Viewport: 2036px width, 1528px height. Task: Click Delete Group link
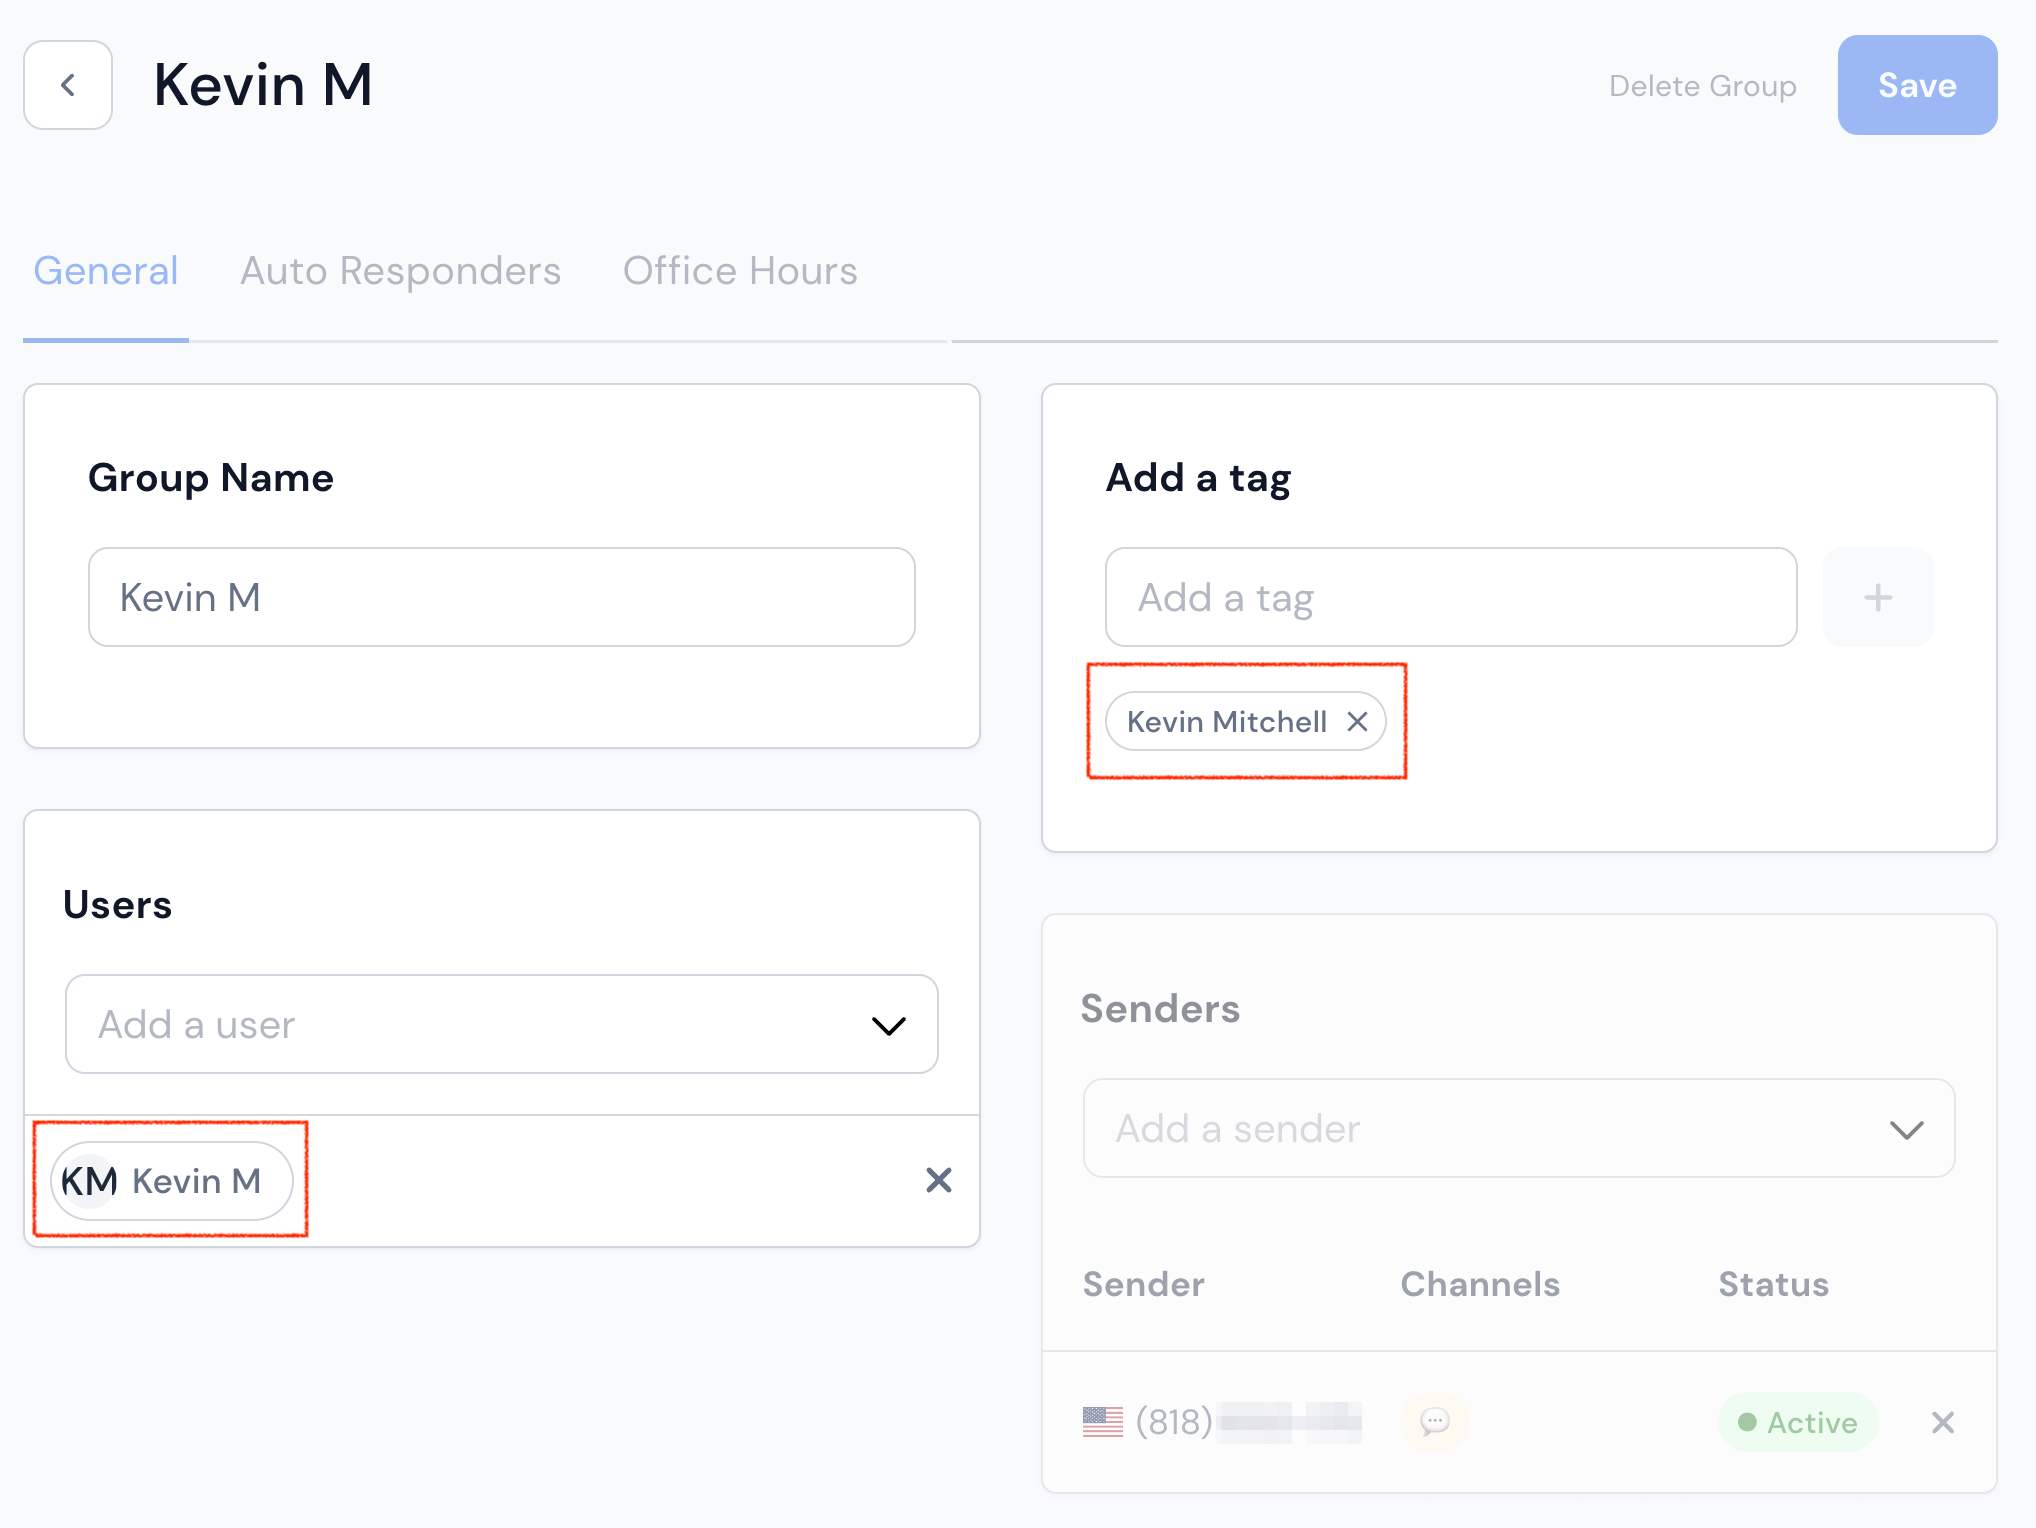coord(1702,86)
